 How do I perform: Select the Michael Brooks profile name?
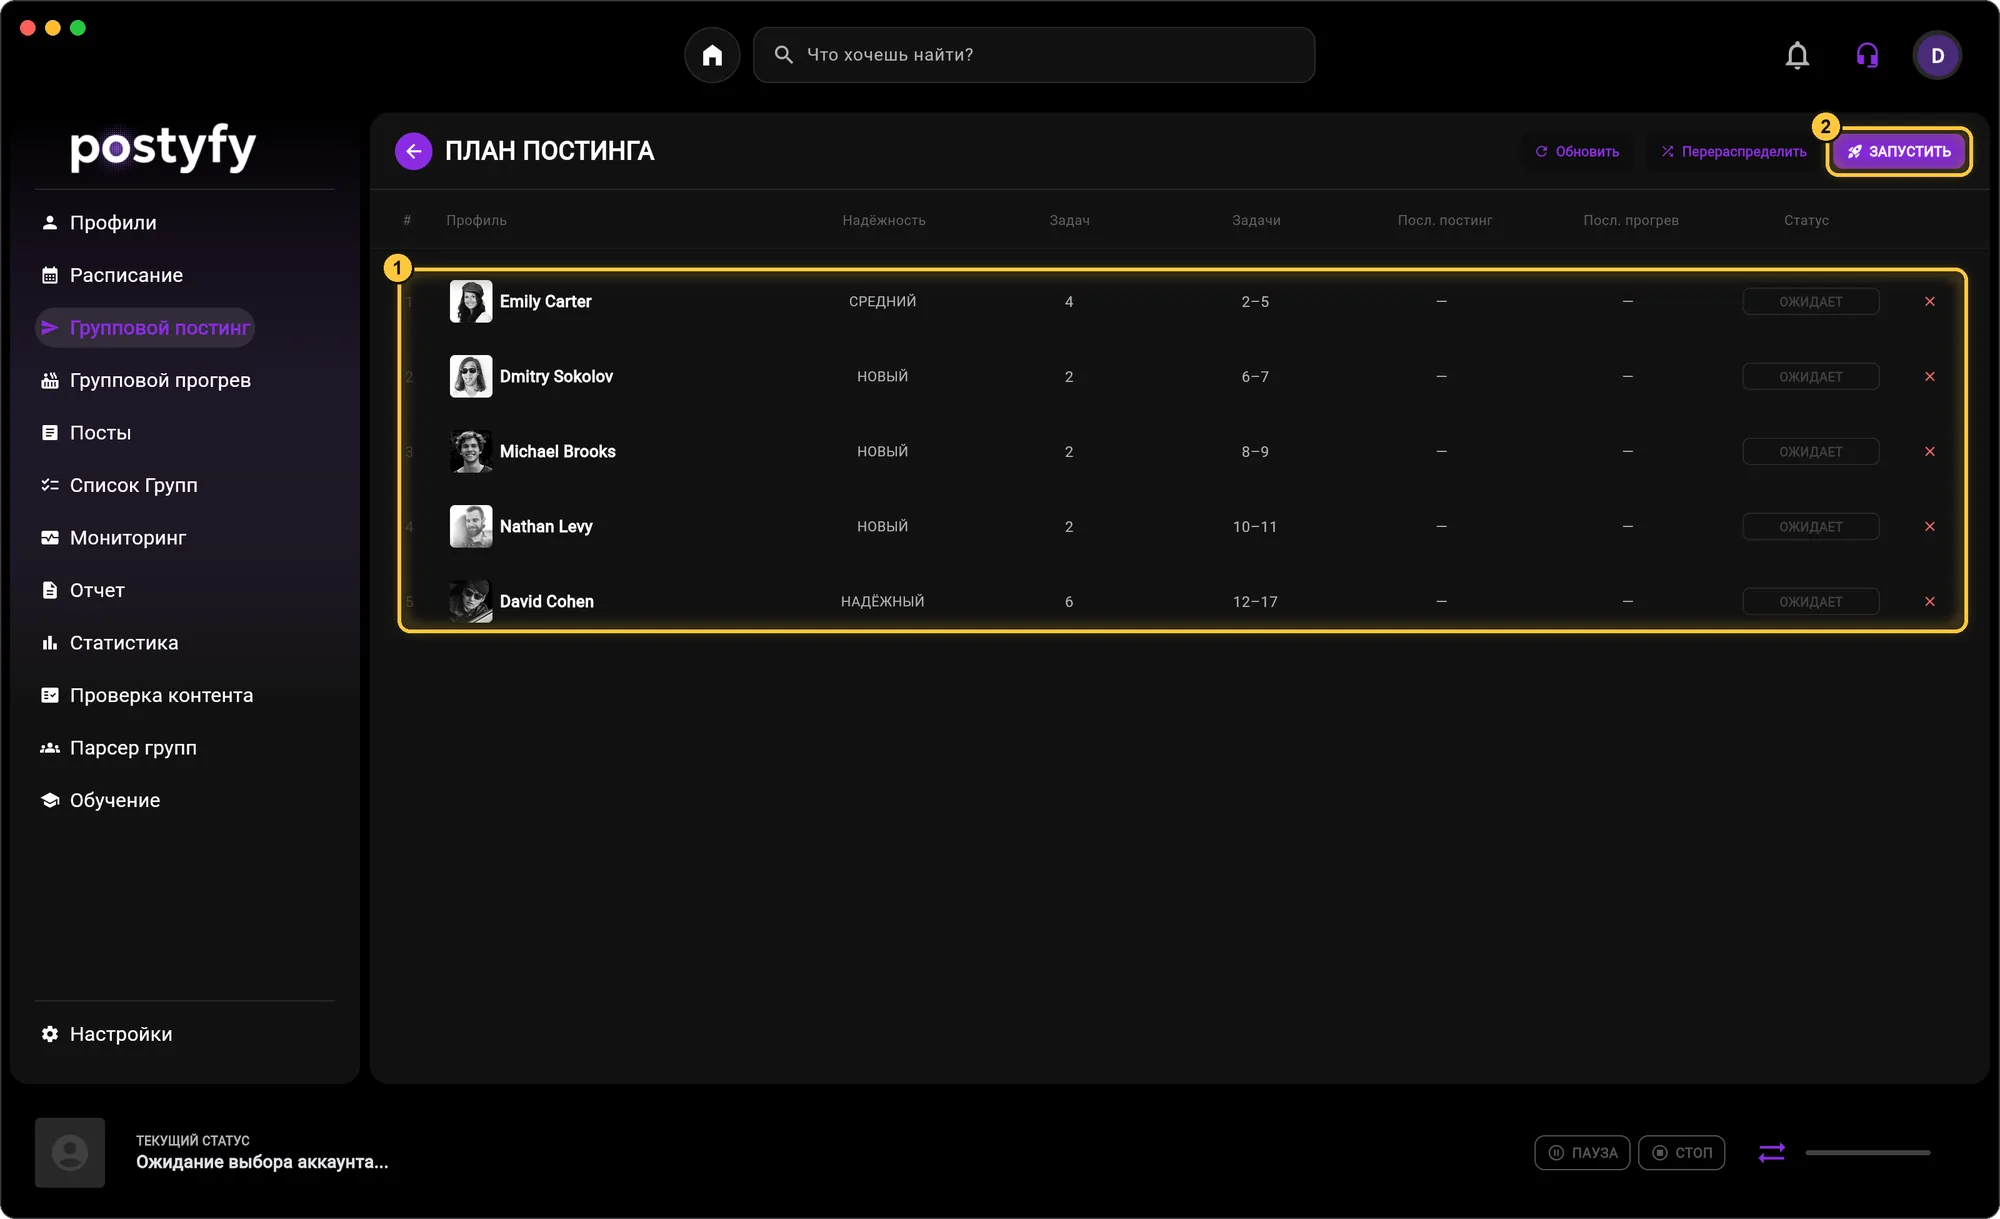click(x=557, y=451)
